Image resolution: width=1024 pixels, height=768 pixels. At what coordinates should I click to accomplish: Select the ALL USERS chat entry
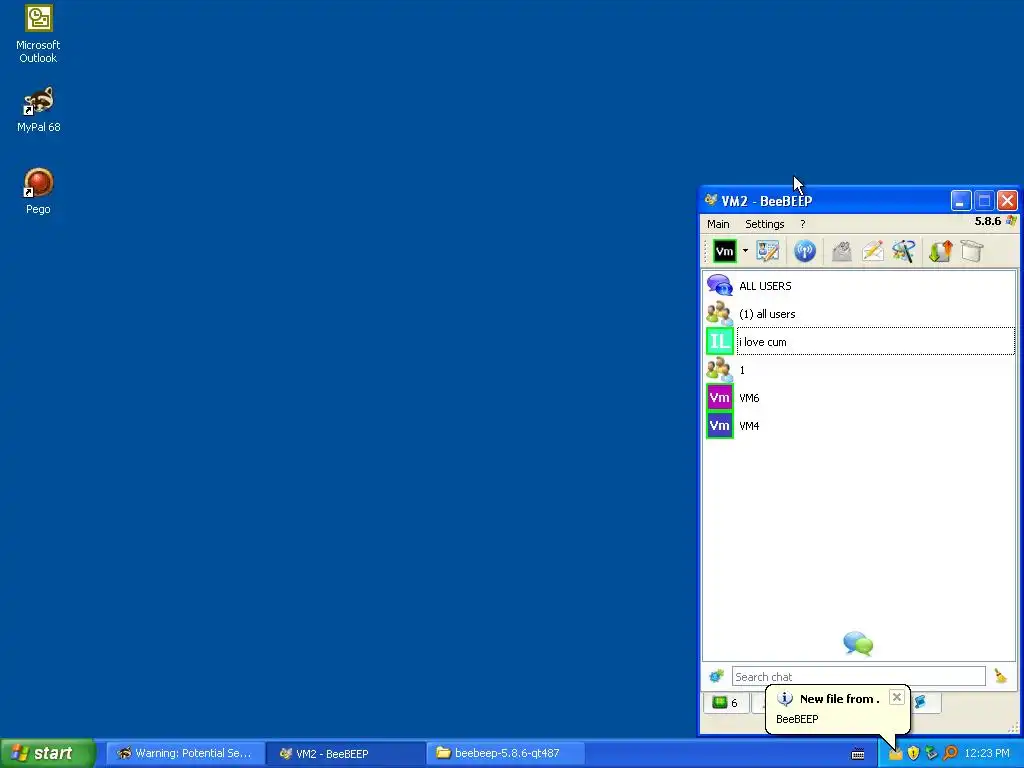pos(859,286)
